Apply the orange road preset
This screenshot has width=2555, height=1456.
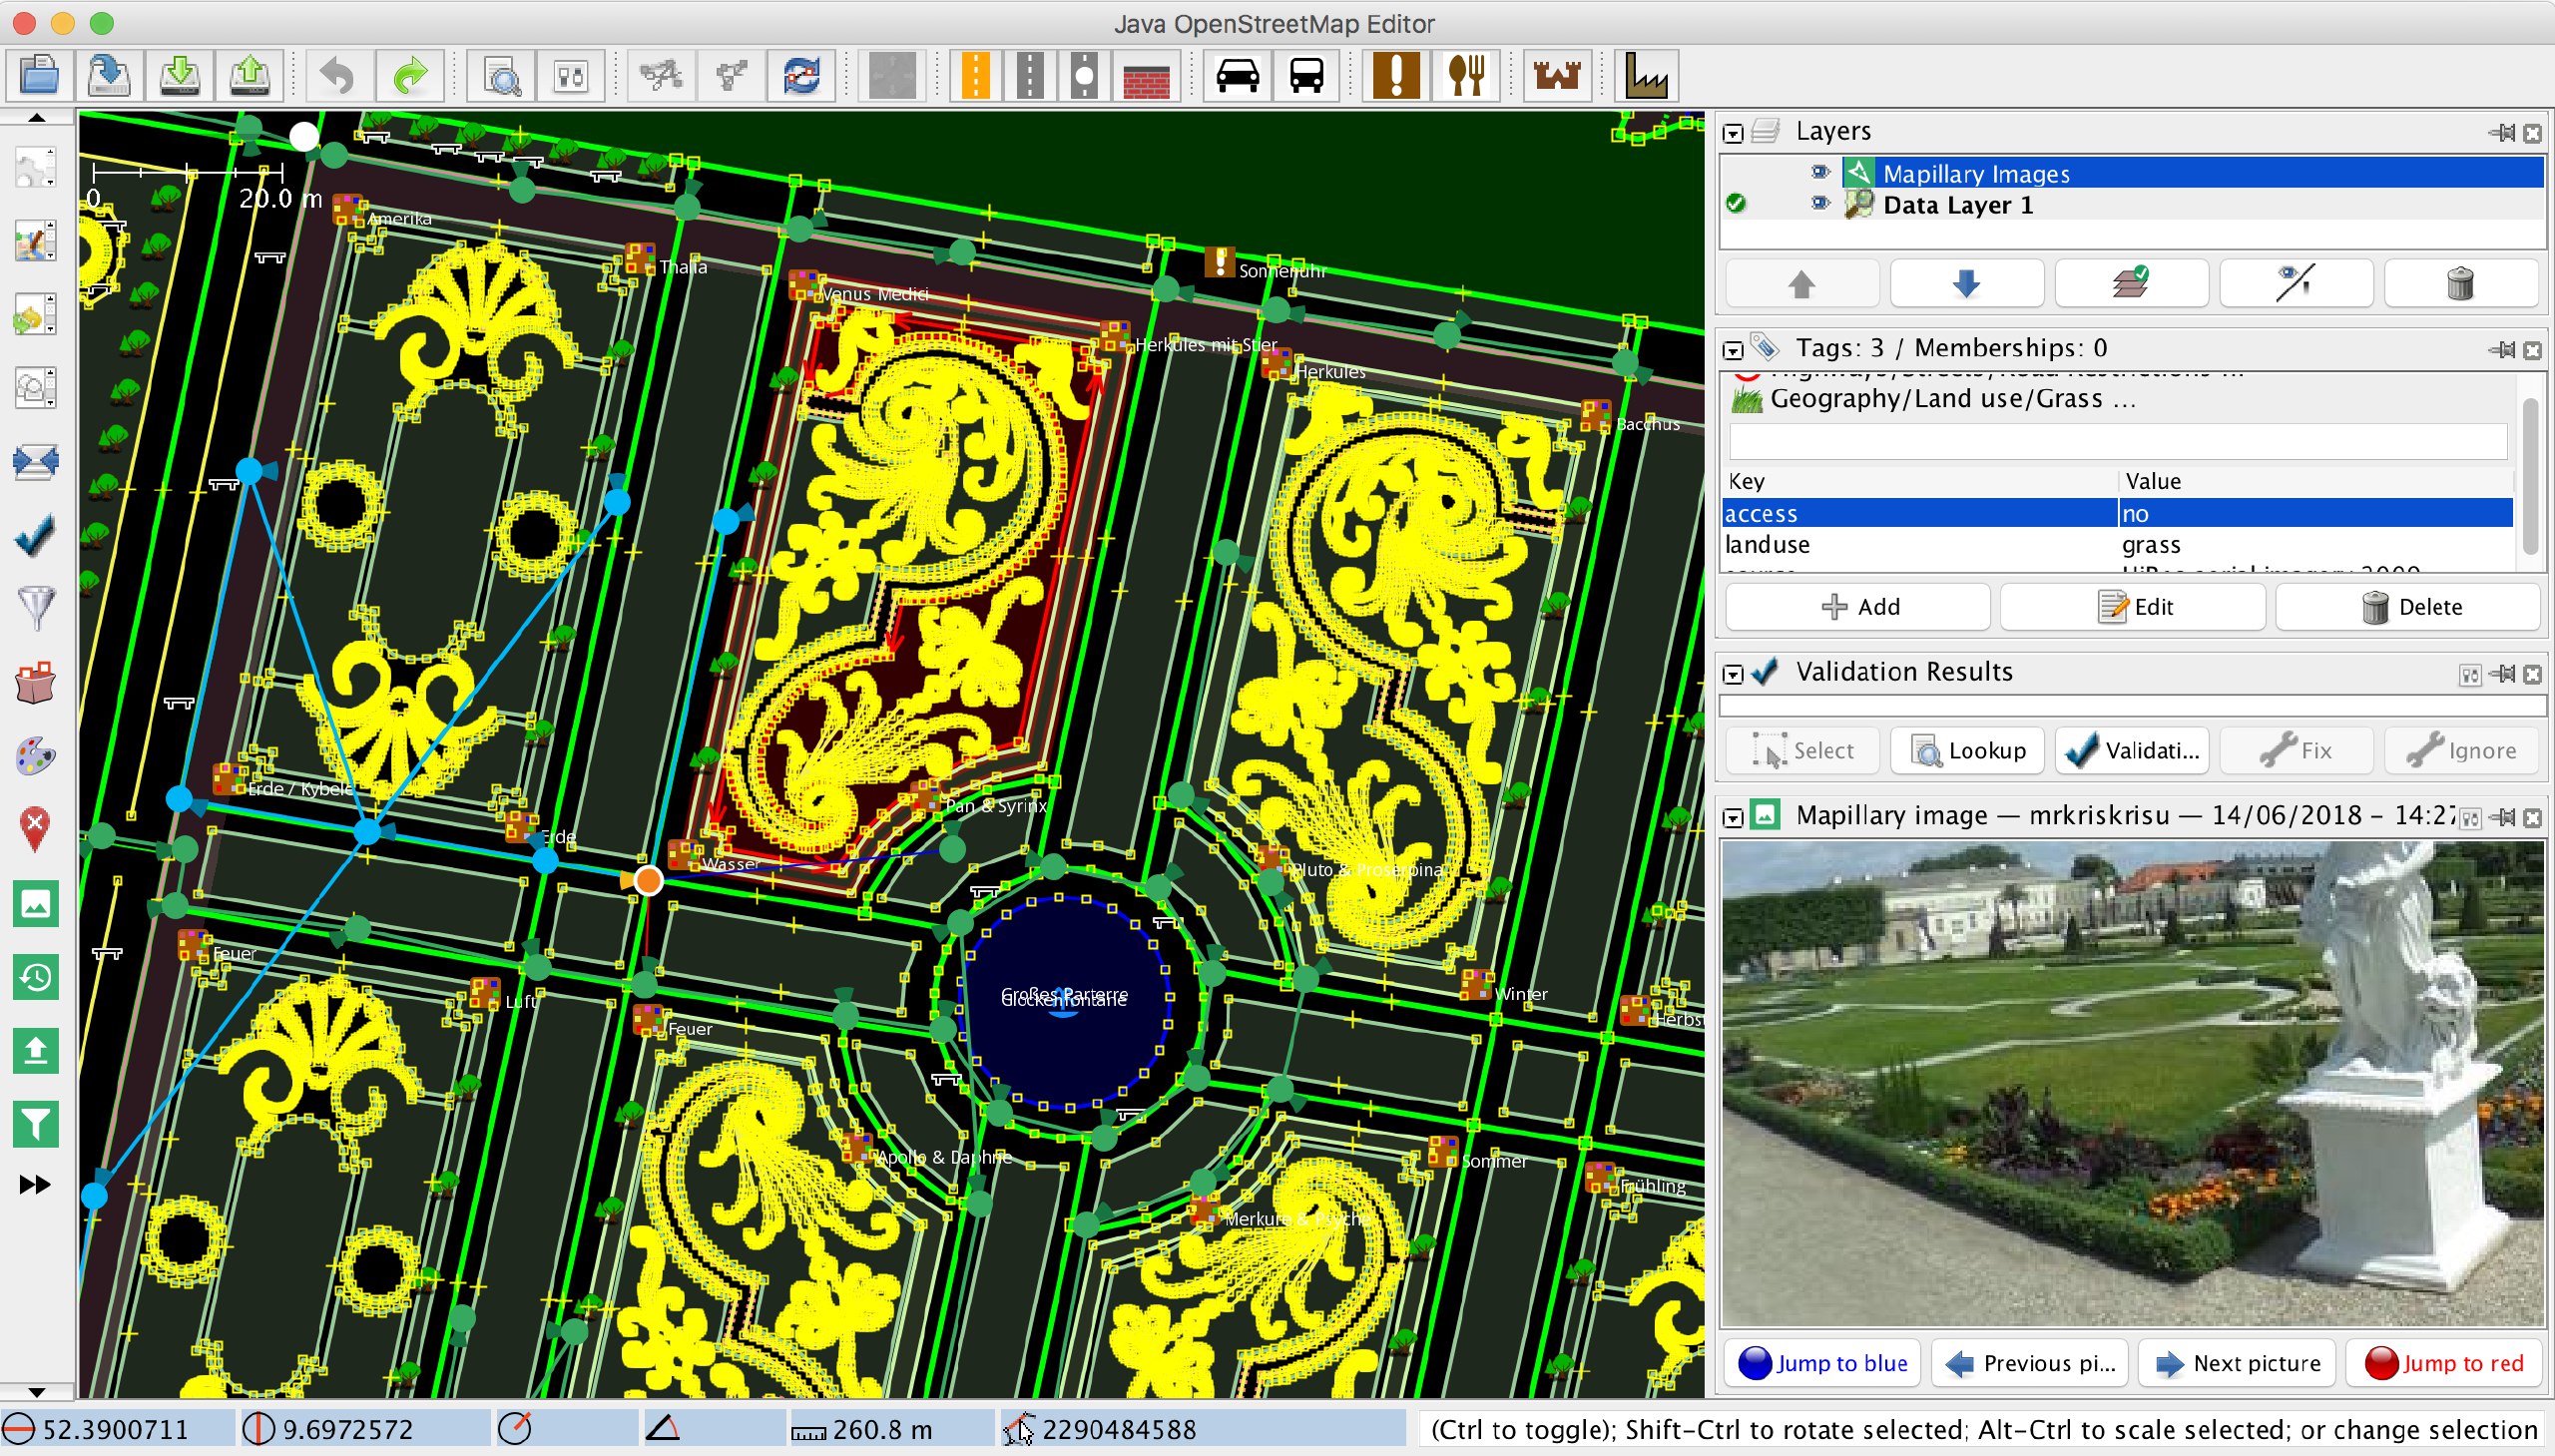(975, 76)
